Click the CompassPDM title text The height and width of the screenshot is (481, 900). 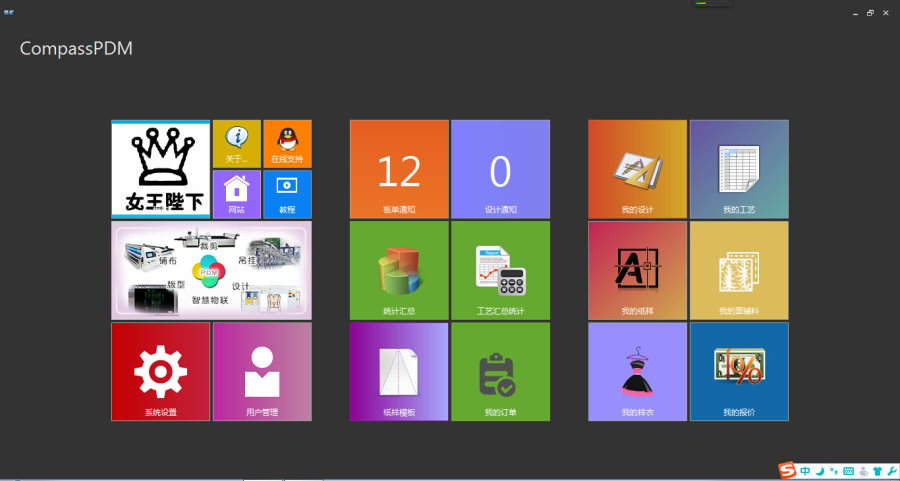coord(76,48)
